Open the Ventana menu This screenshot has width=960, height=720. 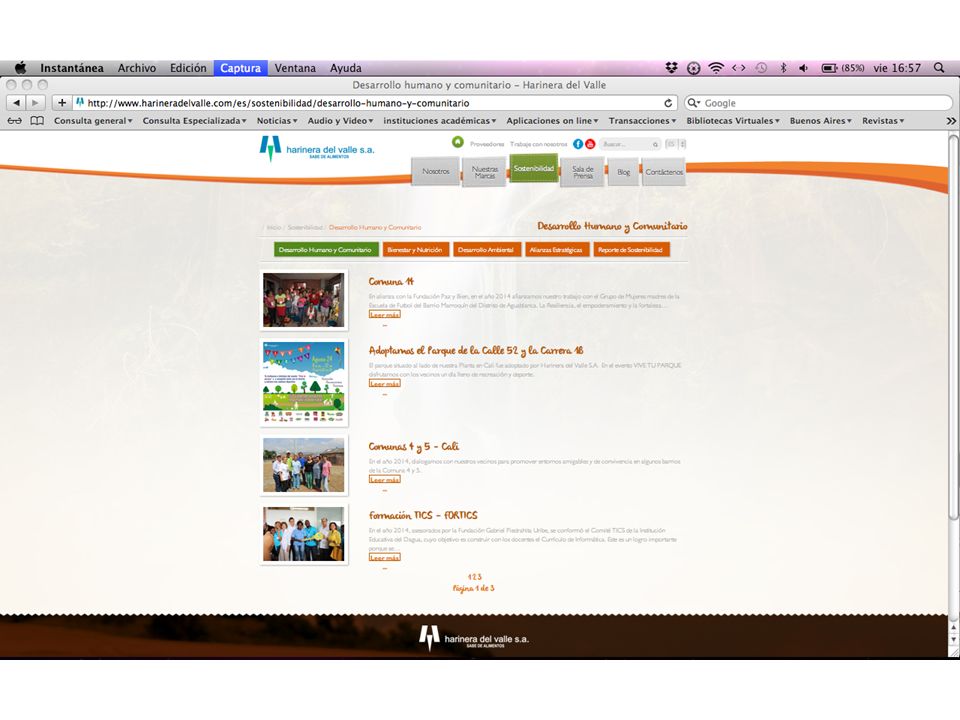(x=295, y=68)
